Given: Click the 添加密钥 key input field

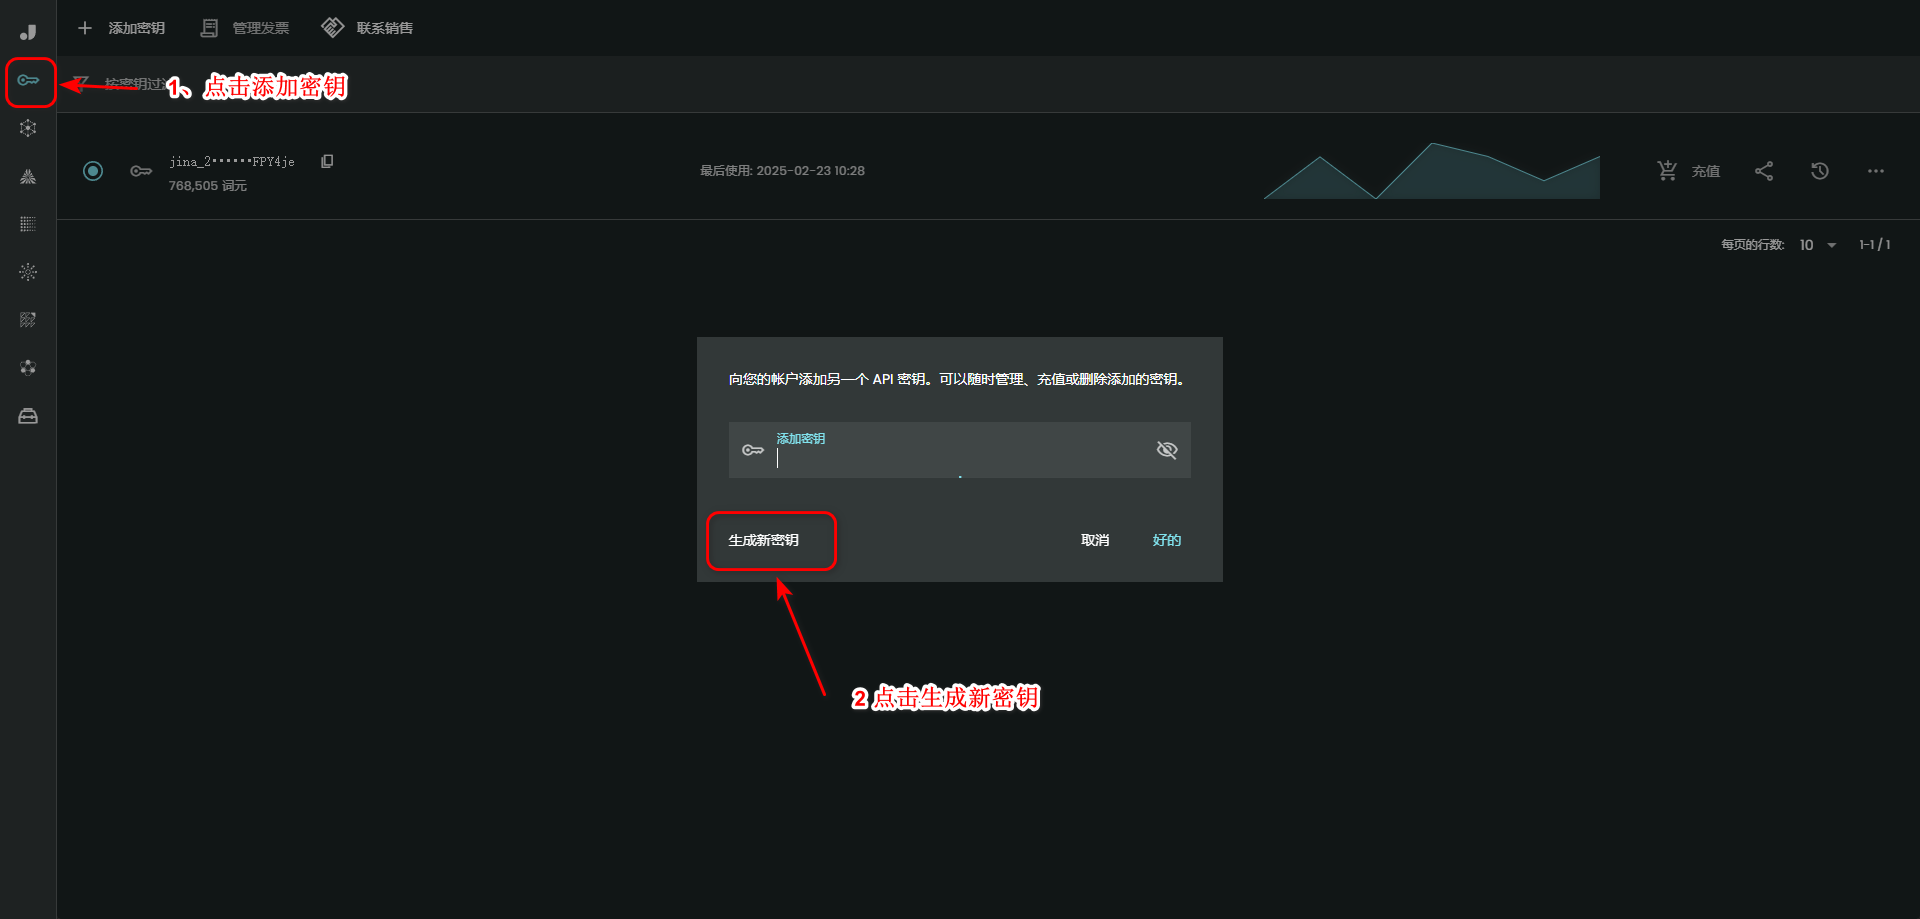Looking at the screenshot, I should [958, 457].
